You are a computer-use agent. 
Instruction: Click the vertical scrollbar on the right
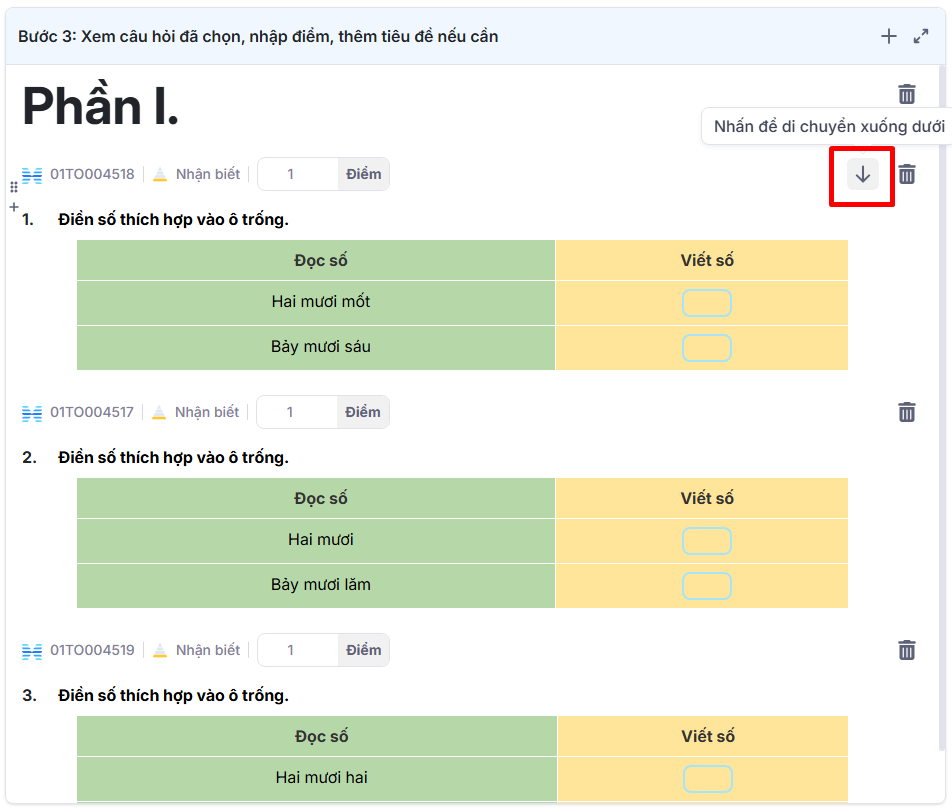point(943,400)
